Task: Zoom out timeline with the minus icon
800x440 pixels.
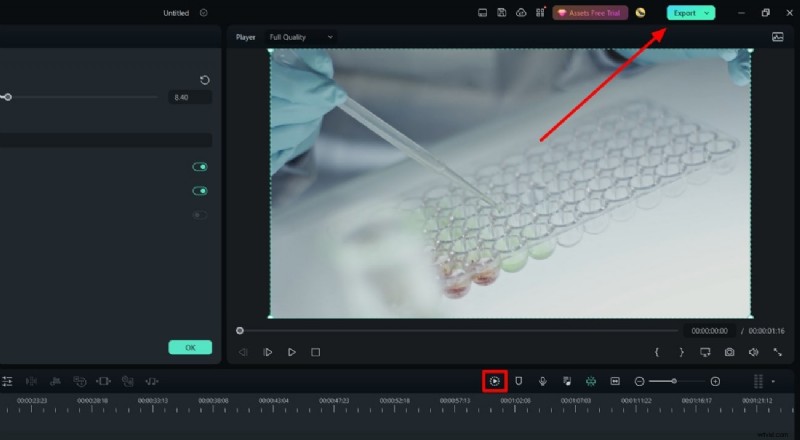Action: [x=639, y=381]
